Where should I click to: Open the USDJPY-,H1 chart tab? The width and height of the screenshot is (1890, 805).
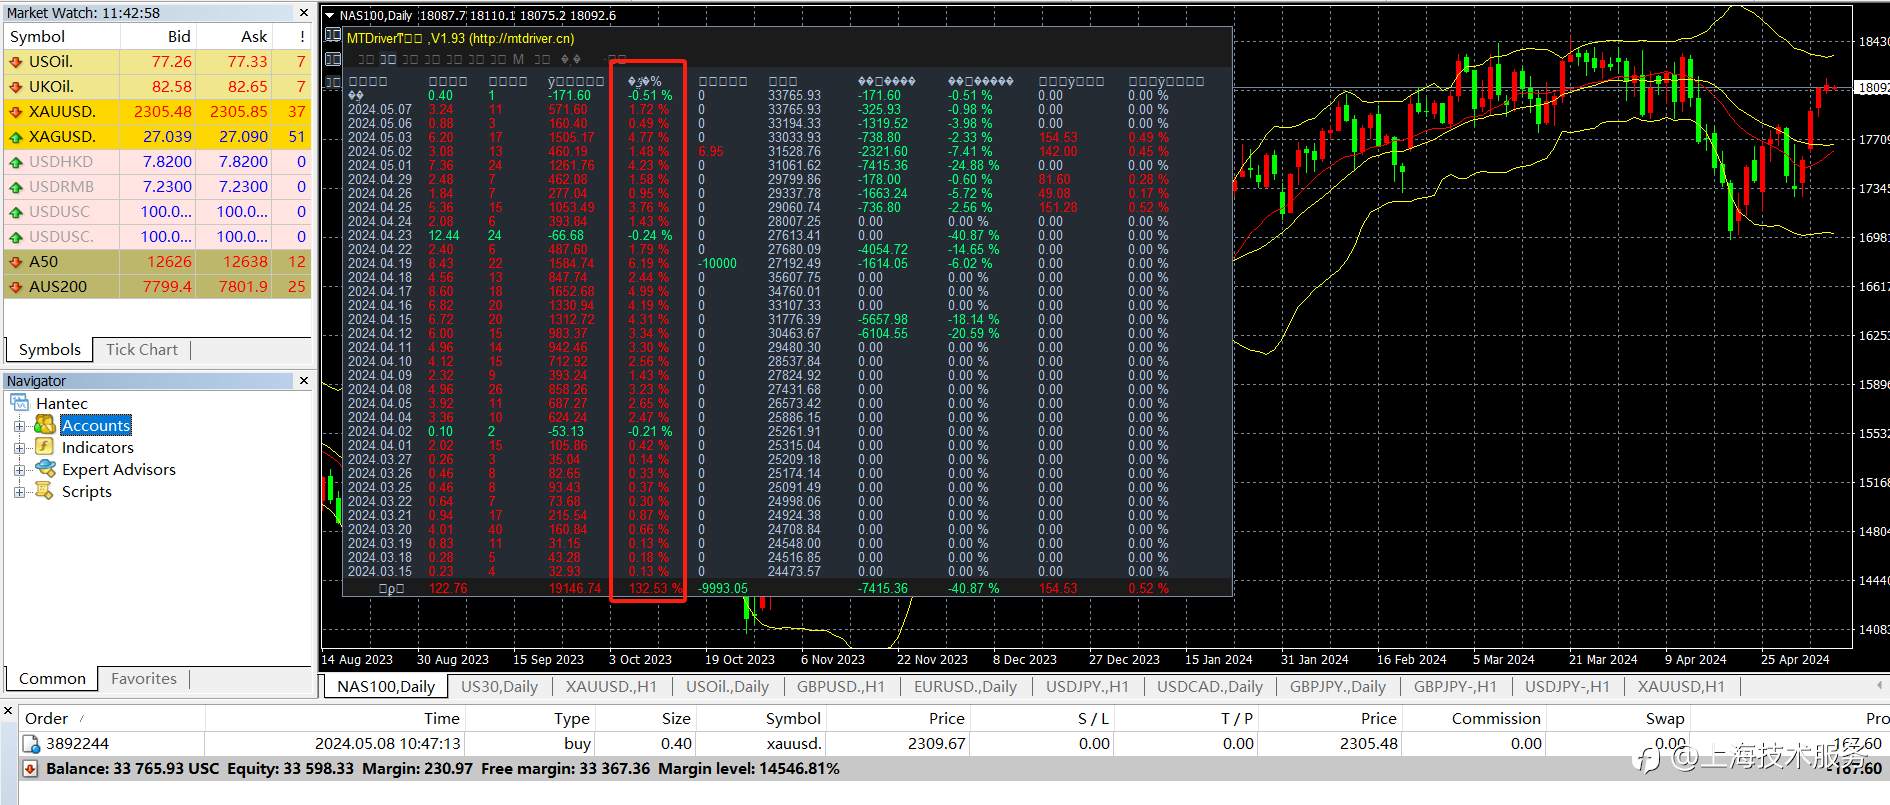(1567, 687)
